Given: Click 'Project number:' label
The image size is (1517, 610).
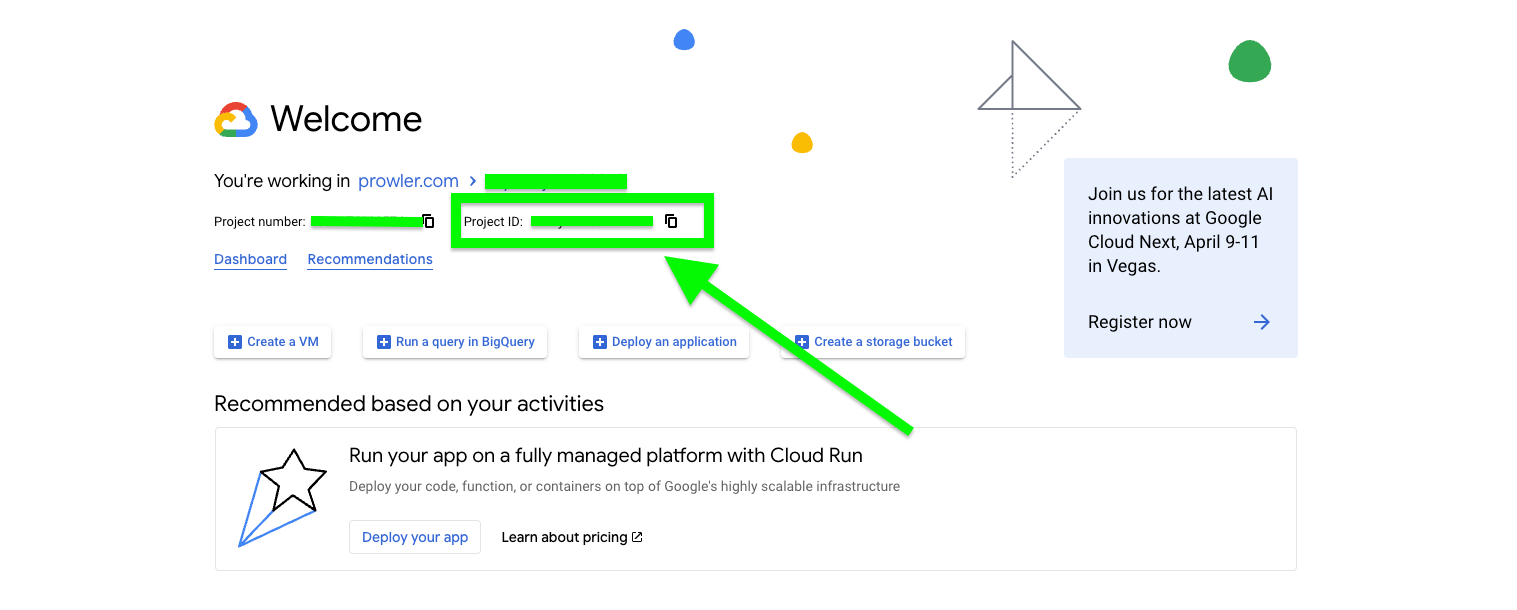Looking at the screenshot, I should [260, 222].
